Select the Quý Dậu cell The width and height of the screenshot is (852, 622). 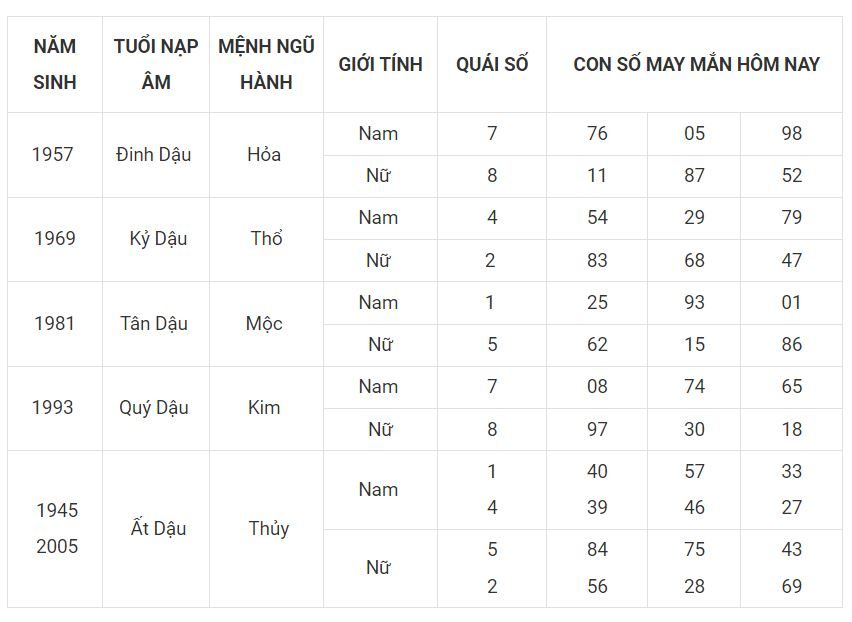154,408
